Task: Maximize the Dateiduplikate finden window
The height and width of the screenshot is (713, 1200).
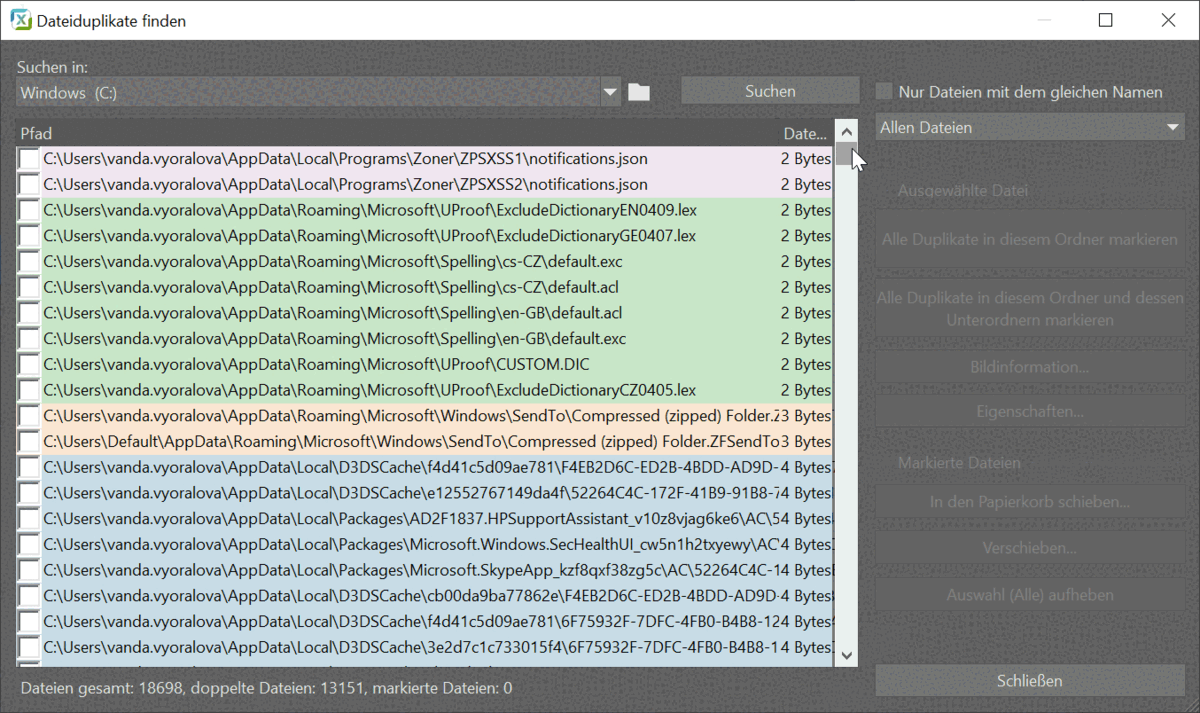Action: tap(1105, 20)
